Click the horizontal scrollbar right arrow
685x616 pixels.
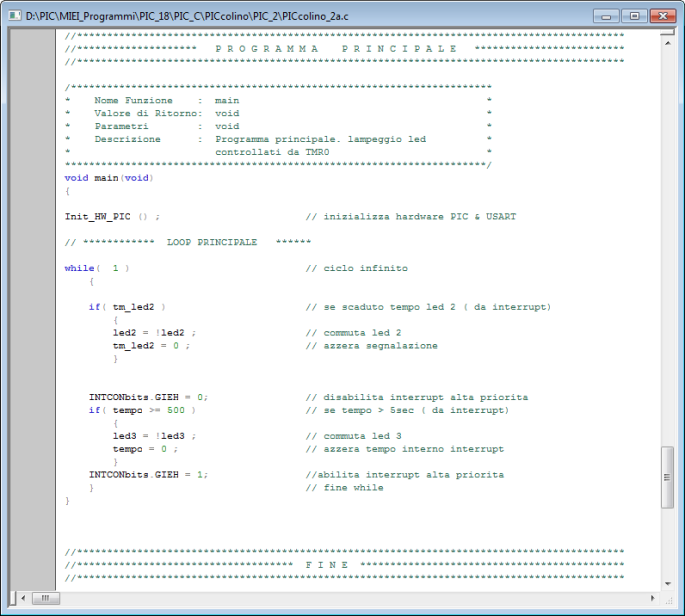pyautogui.click(x=652, y=598)
